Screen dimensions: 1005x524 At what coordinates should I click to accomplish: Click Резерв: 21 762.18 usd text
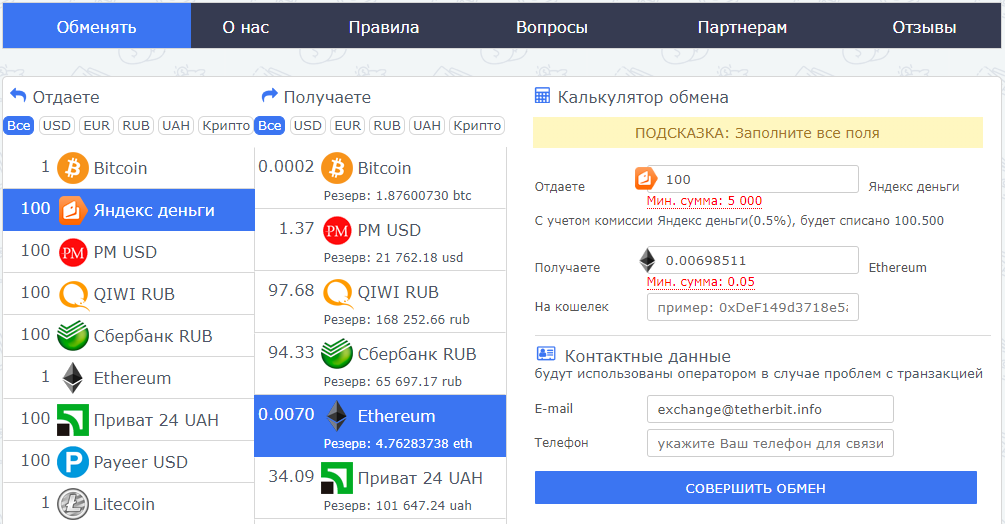[393, 258]
